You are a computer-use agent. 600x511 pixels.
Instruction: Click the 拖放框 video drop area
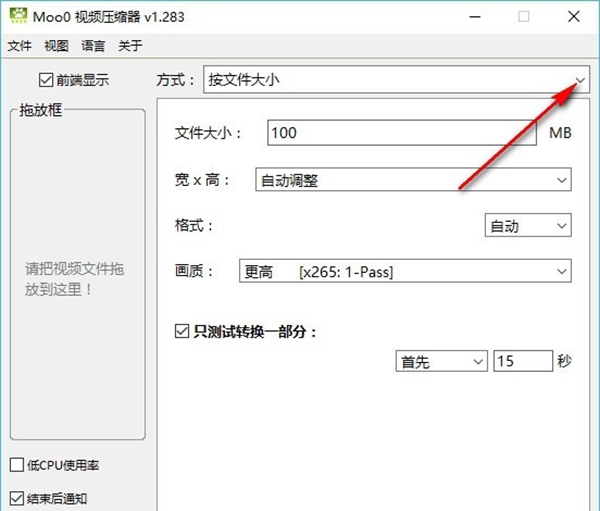tap(78, 275)
